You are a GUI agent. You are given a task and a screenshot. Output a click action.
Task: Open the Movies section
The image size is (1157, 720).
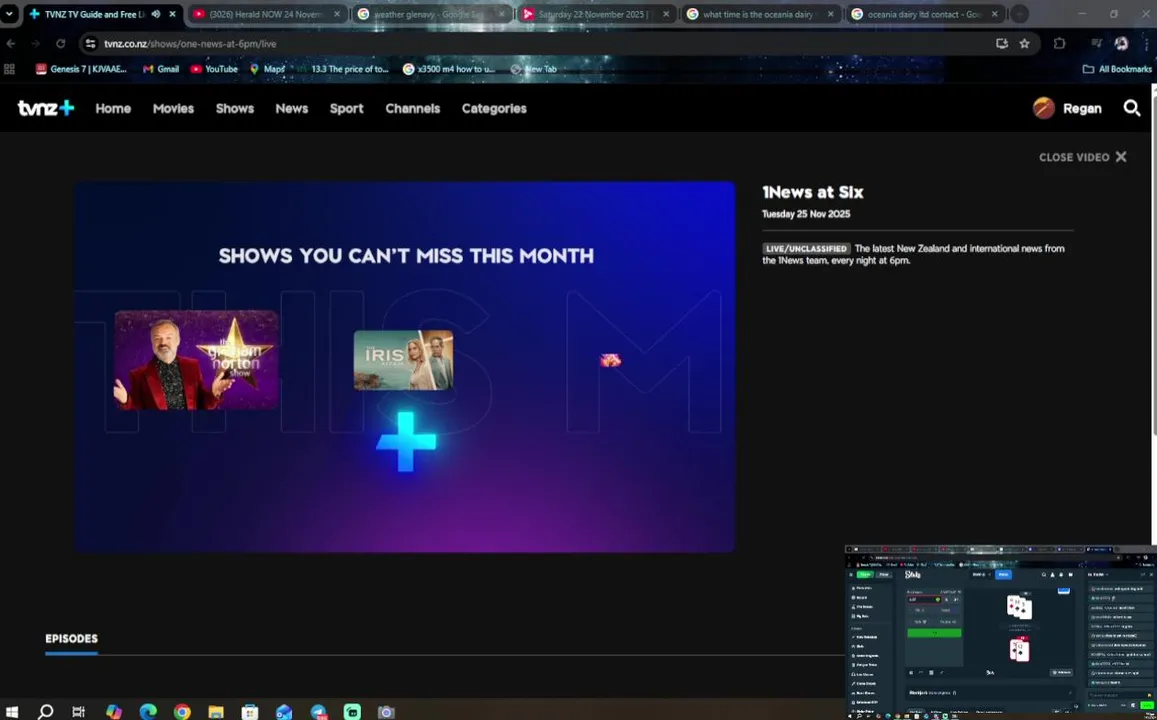pyautogui.click(x=173, y=108)
